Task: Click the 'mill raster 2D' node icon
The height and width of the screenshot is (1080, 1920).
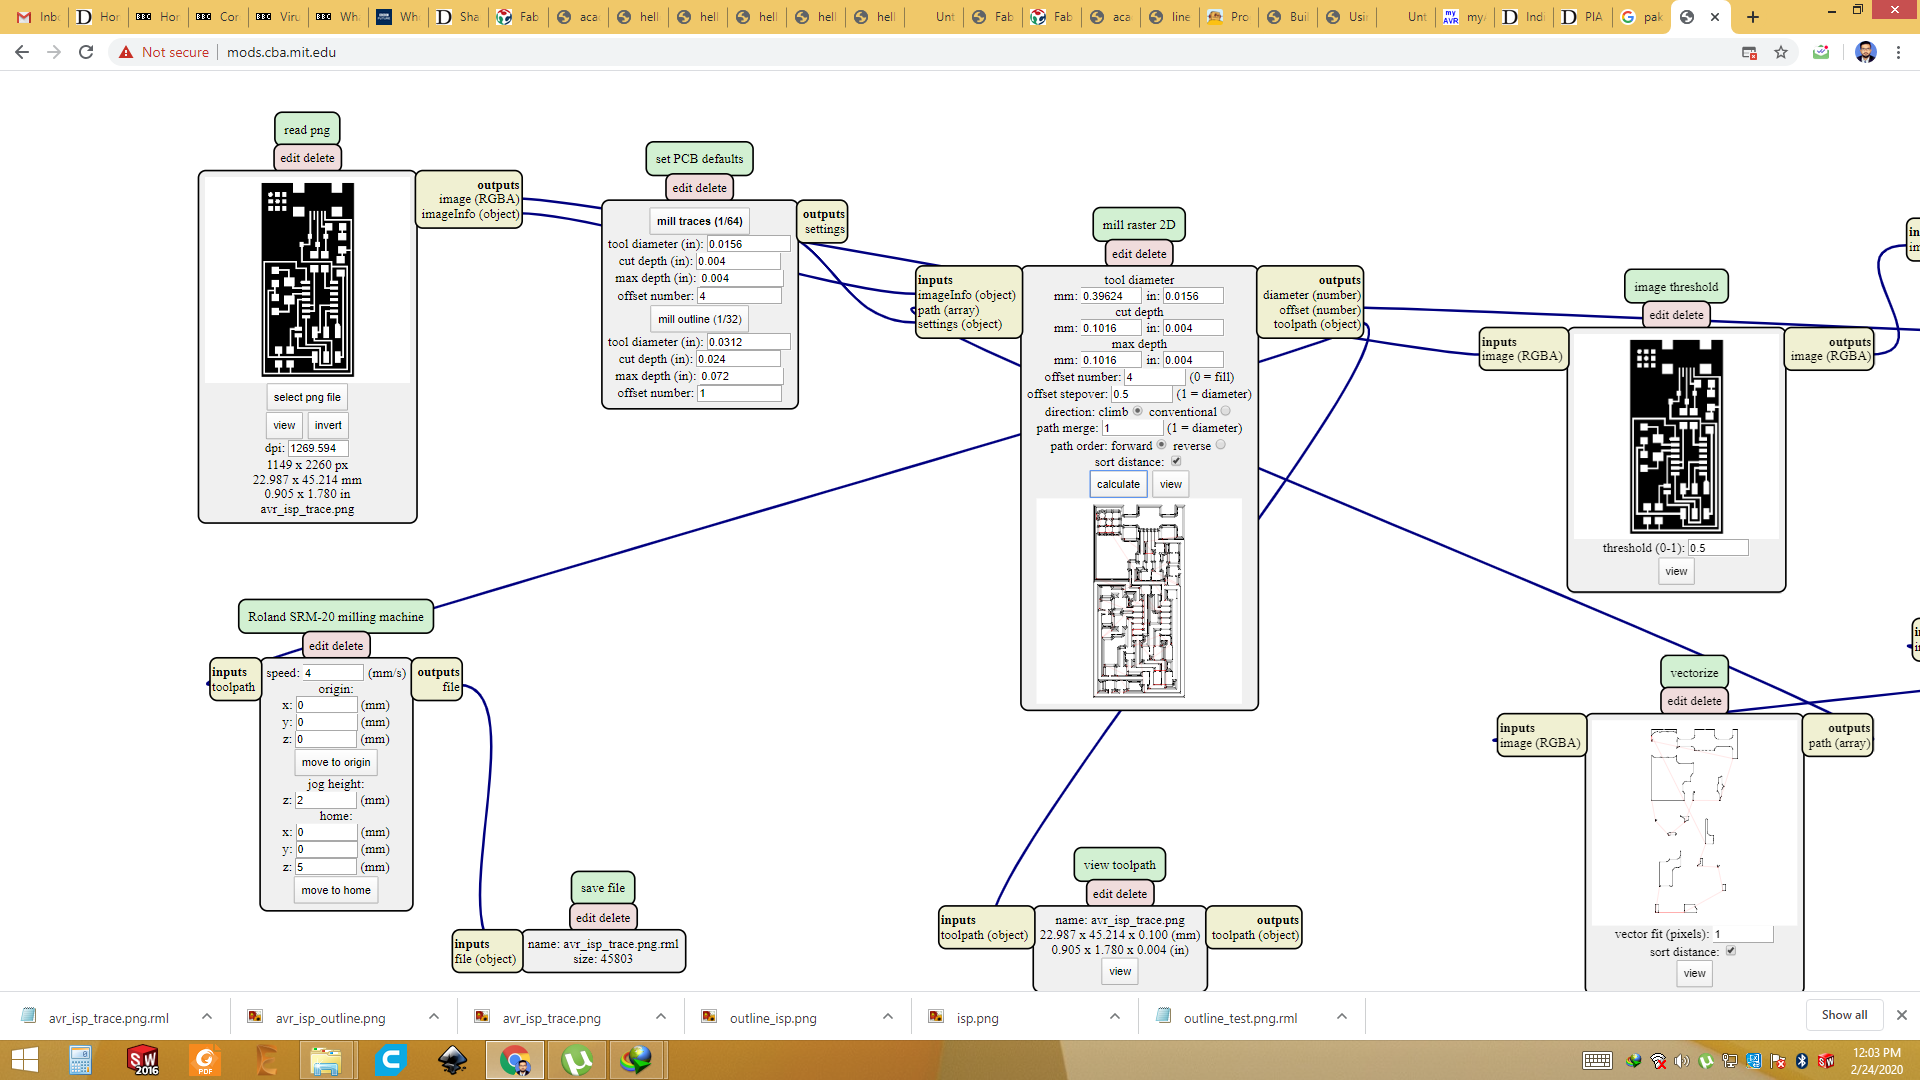Action: (x=1138, y=224)
